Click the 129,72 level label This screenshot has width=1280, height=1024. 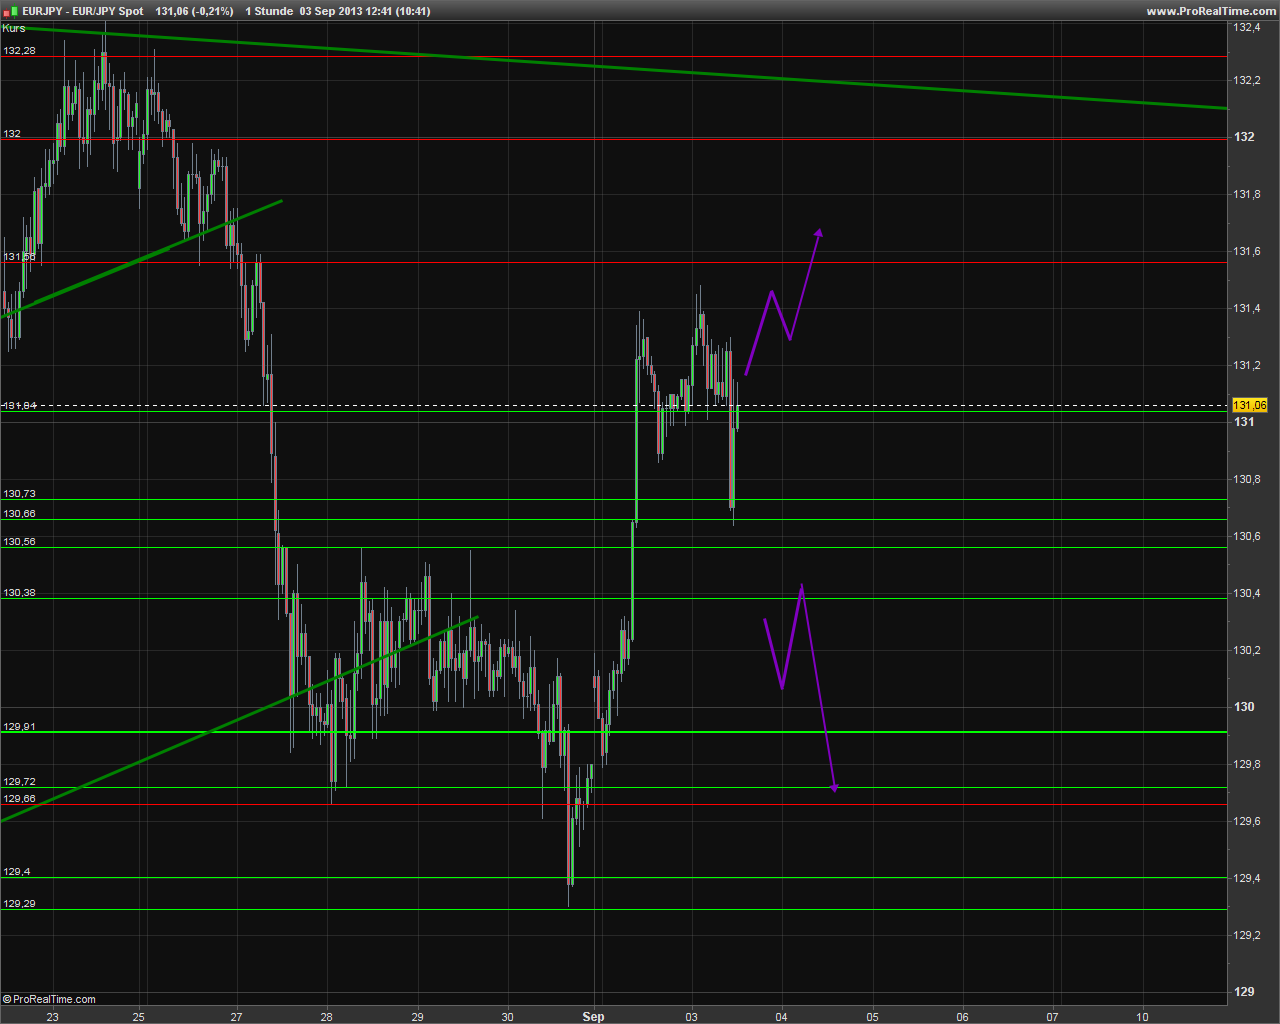coord(19,782)
